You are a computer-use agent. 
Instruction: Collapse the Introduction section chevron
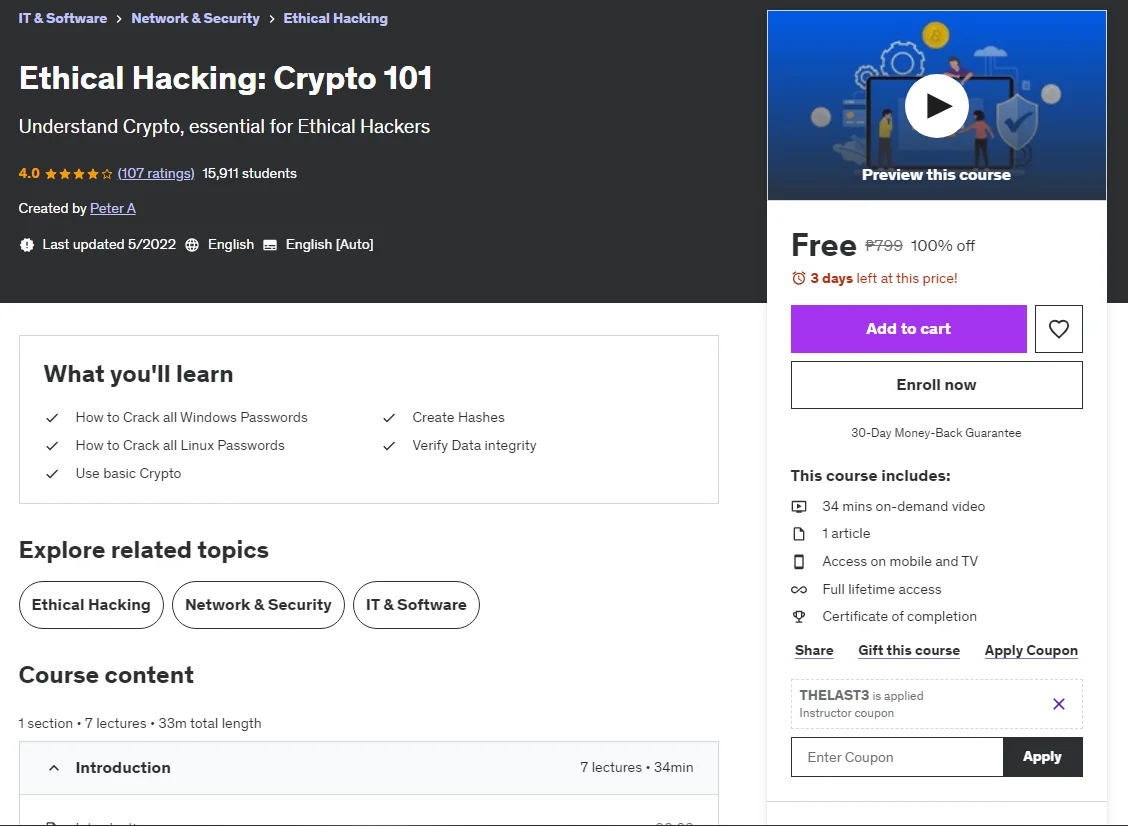click(x=54, y=768)
